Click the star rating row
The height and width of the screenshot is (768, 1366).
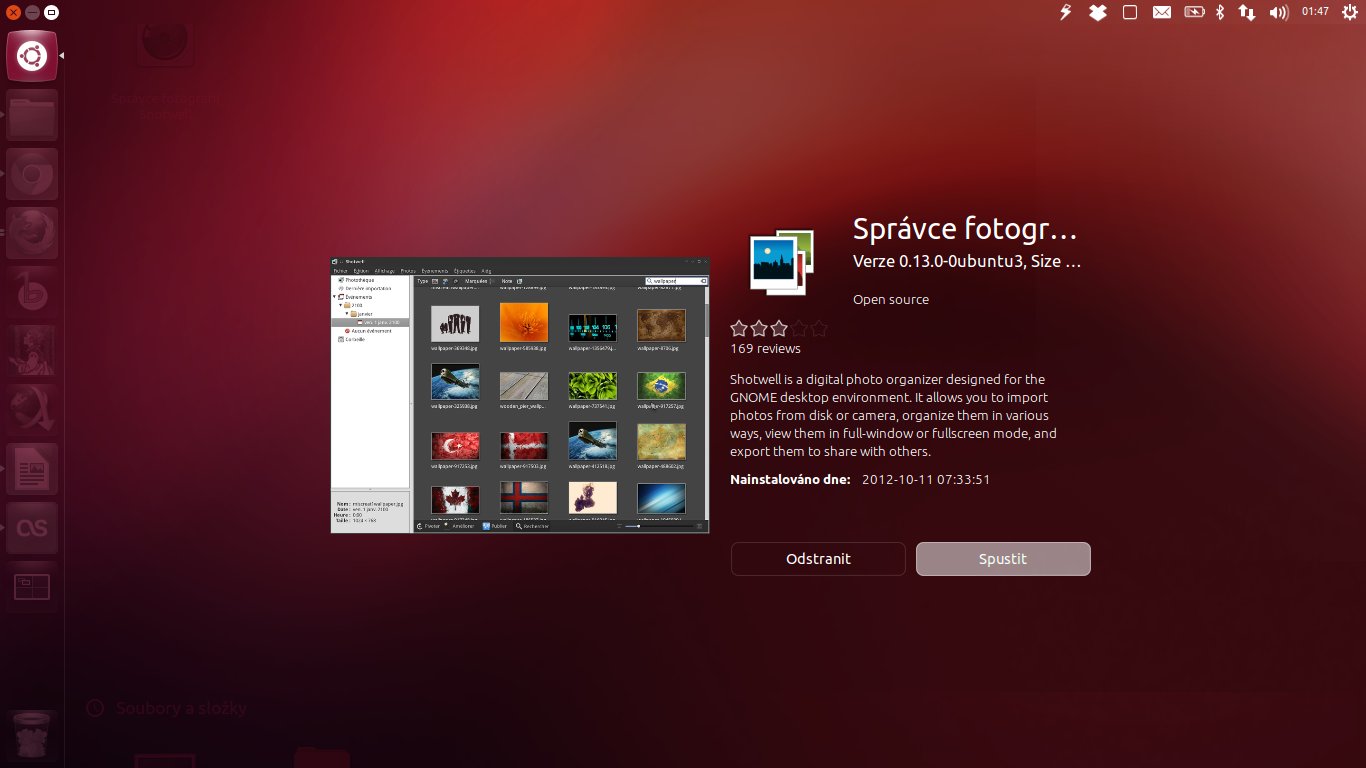point(779,328)
